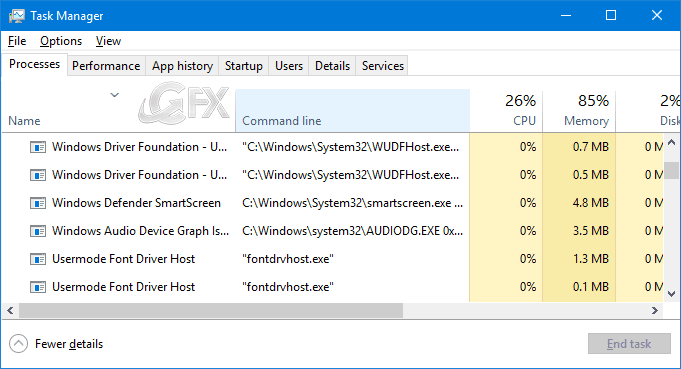Go to the Users tab
The image size is (681, 369).
(x=289, y=66)
